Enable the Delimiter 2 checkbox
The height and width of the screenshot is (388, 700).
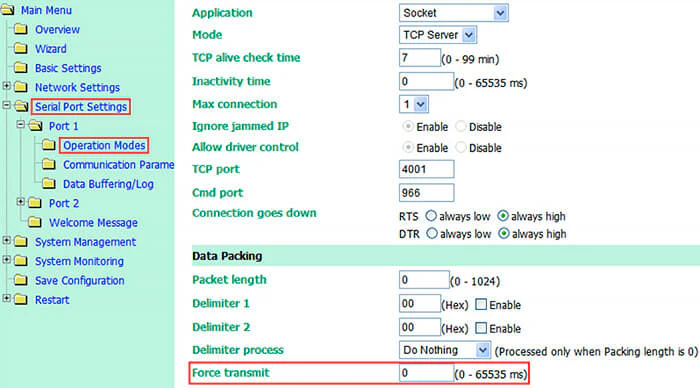tap(481, 328)
